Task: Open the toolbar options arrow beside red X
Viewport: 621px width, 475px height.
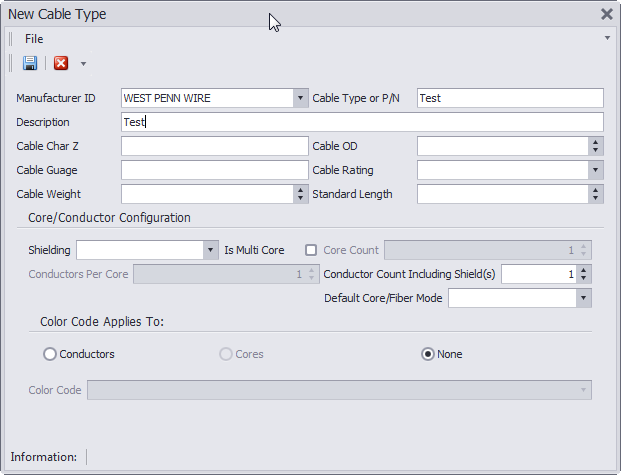Action: [x=83, y=64]
